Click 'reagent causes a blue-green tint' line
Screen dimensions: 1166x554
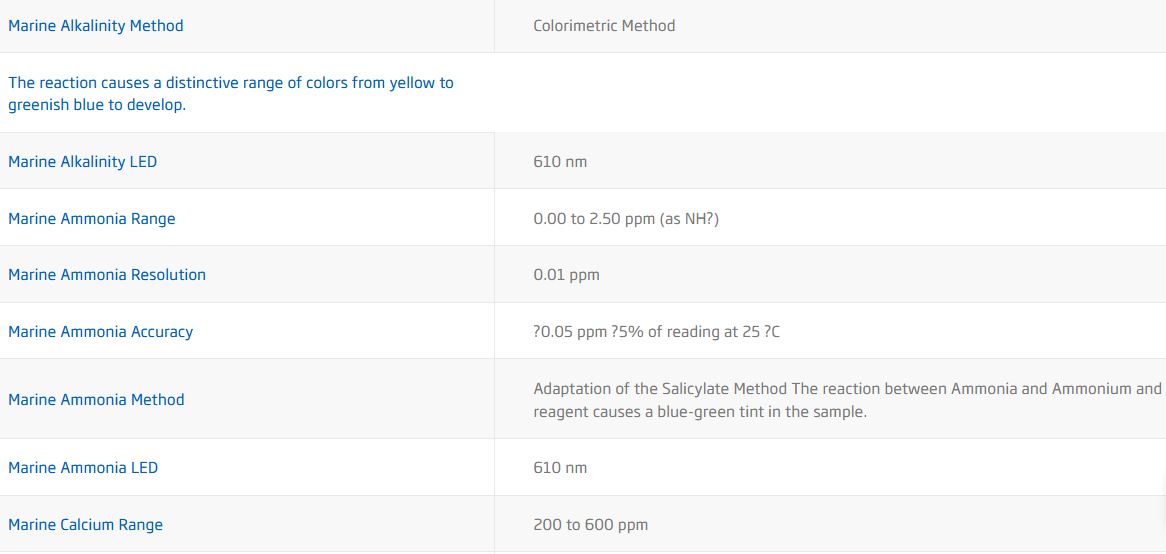click(700, 412)
